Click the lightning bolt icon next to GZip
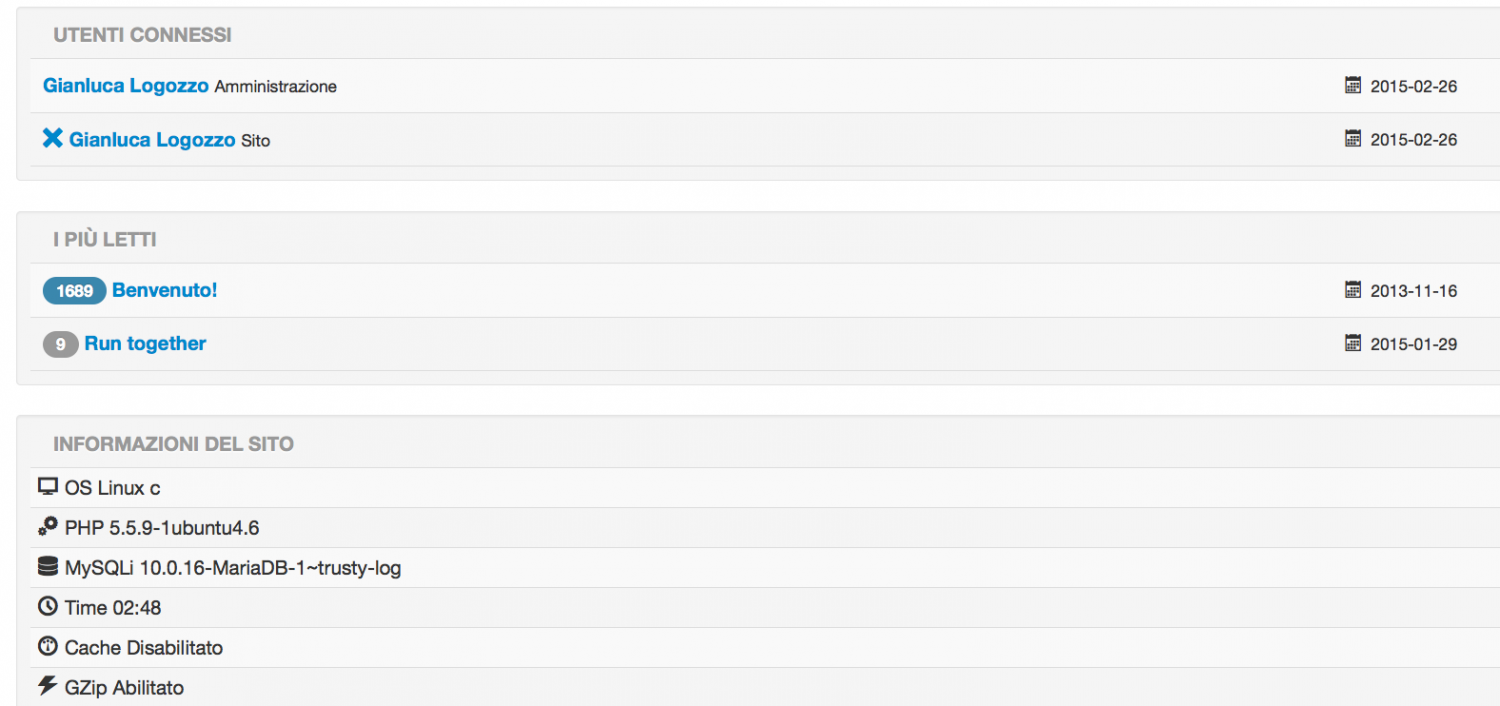Screen dimensions: 1500x706 [47, 686]
